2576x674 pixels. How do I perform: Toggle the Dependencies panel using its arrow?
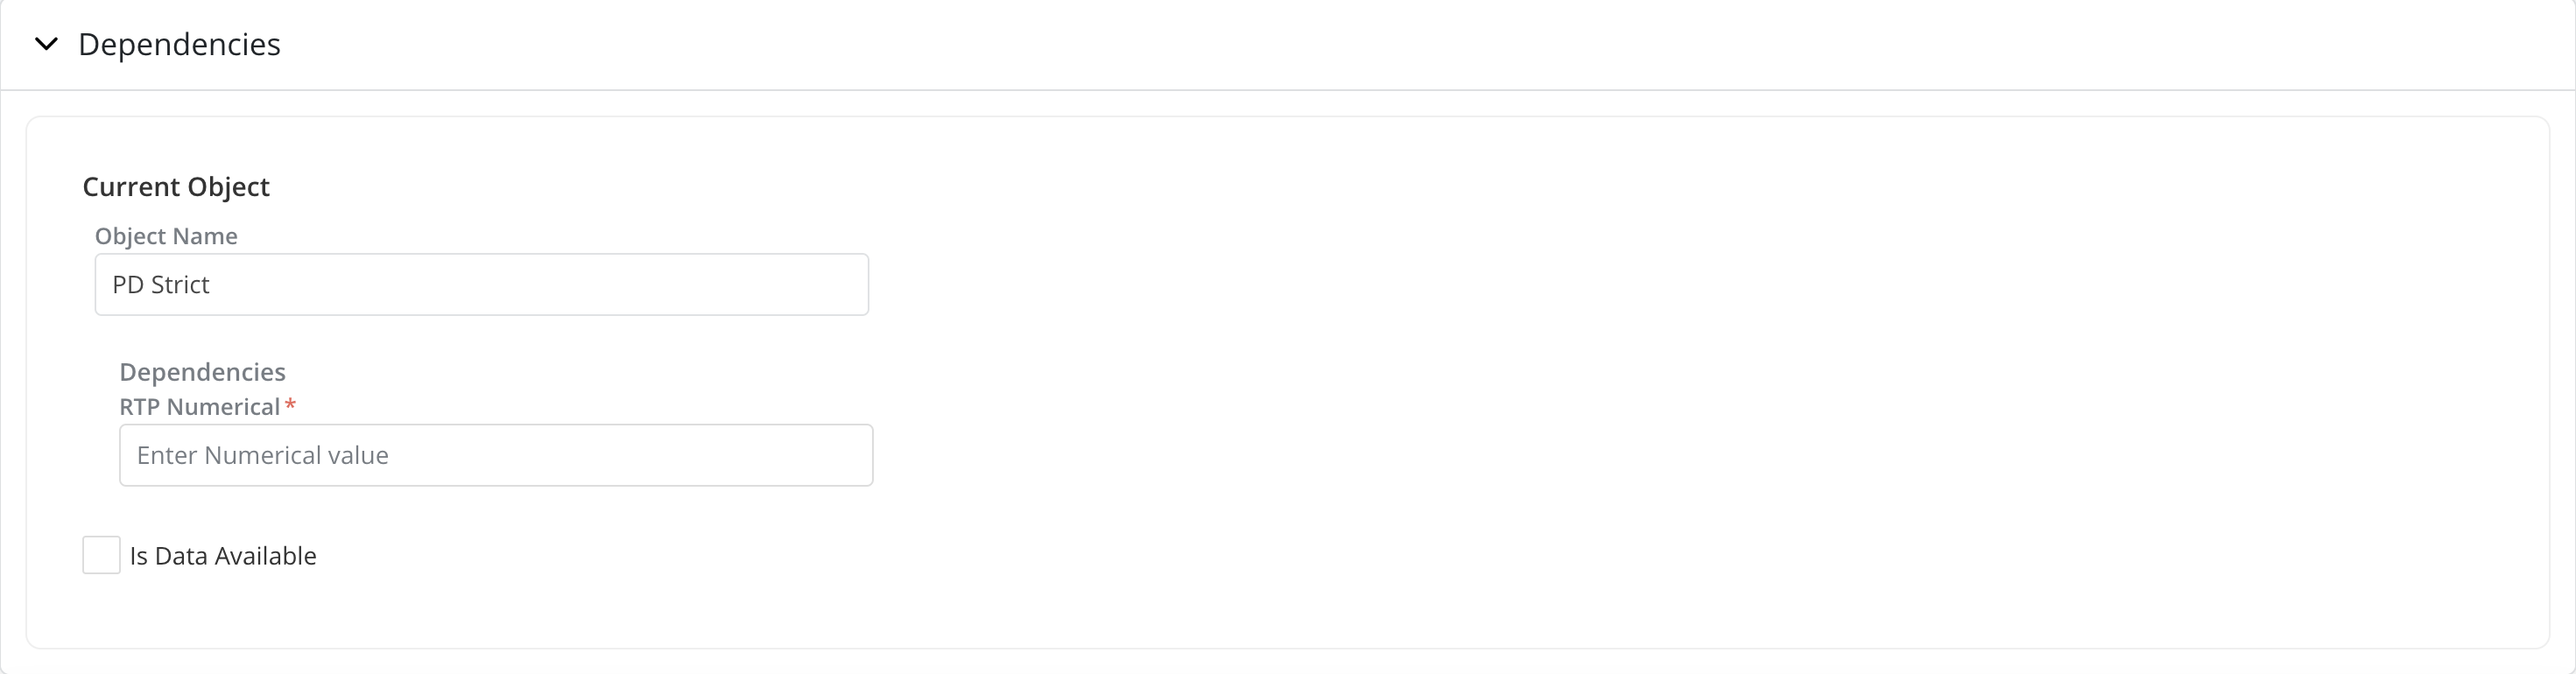(x=46, y=44)
